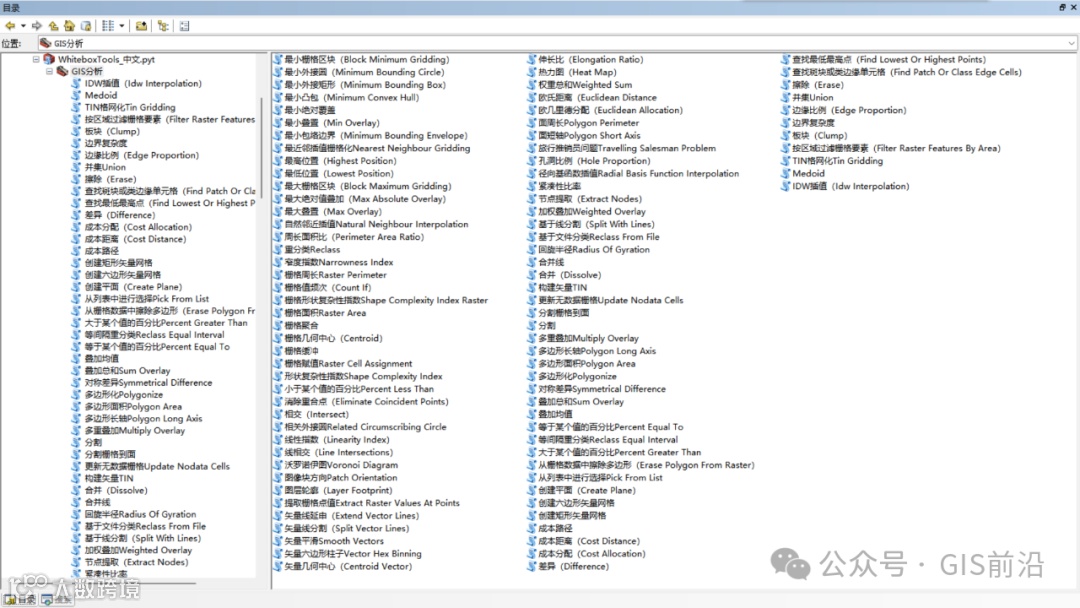Viewport: 1080px width, 608px height.
Task: Select Nearest Neighbour Gridding tool
Action: [x=377, y=148]
